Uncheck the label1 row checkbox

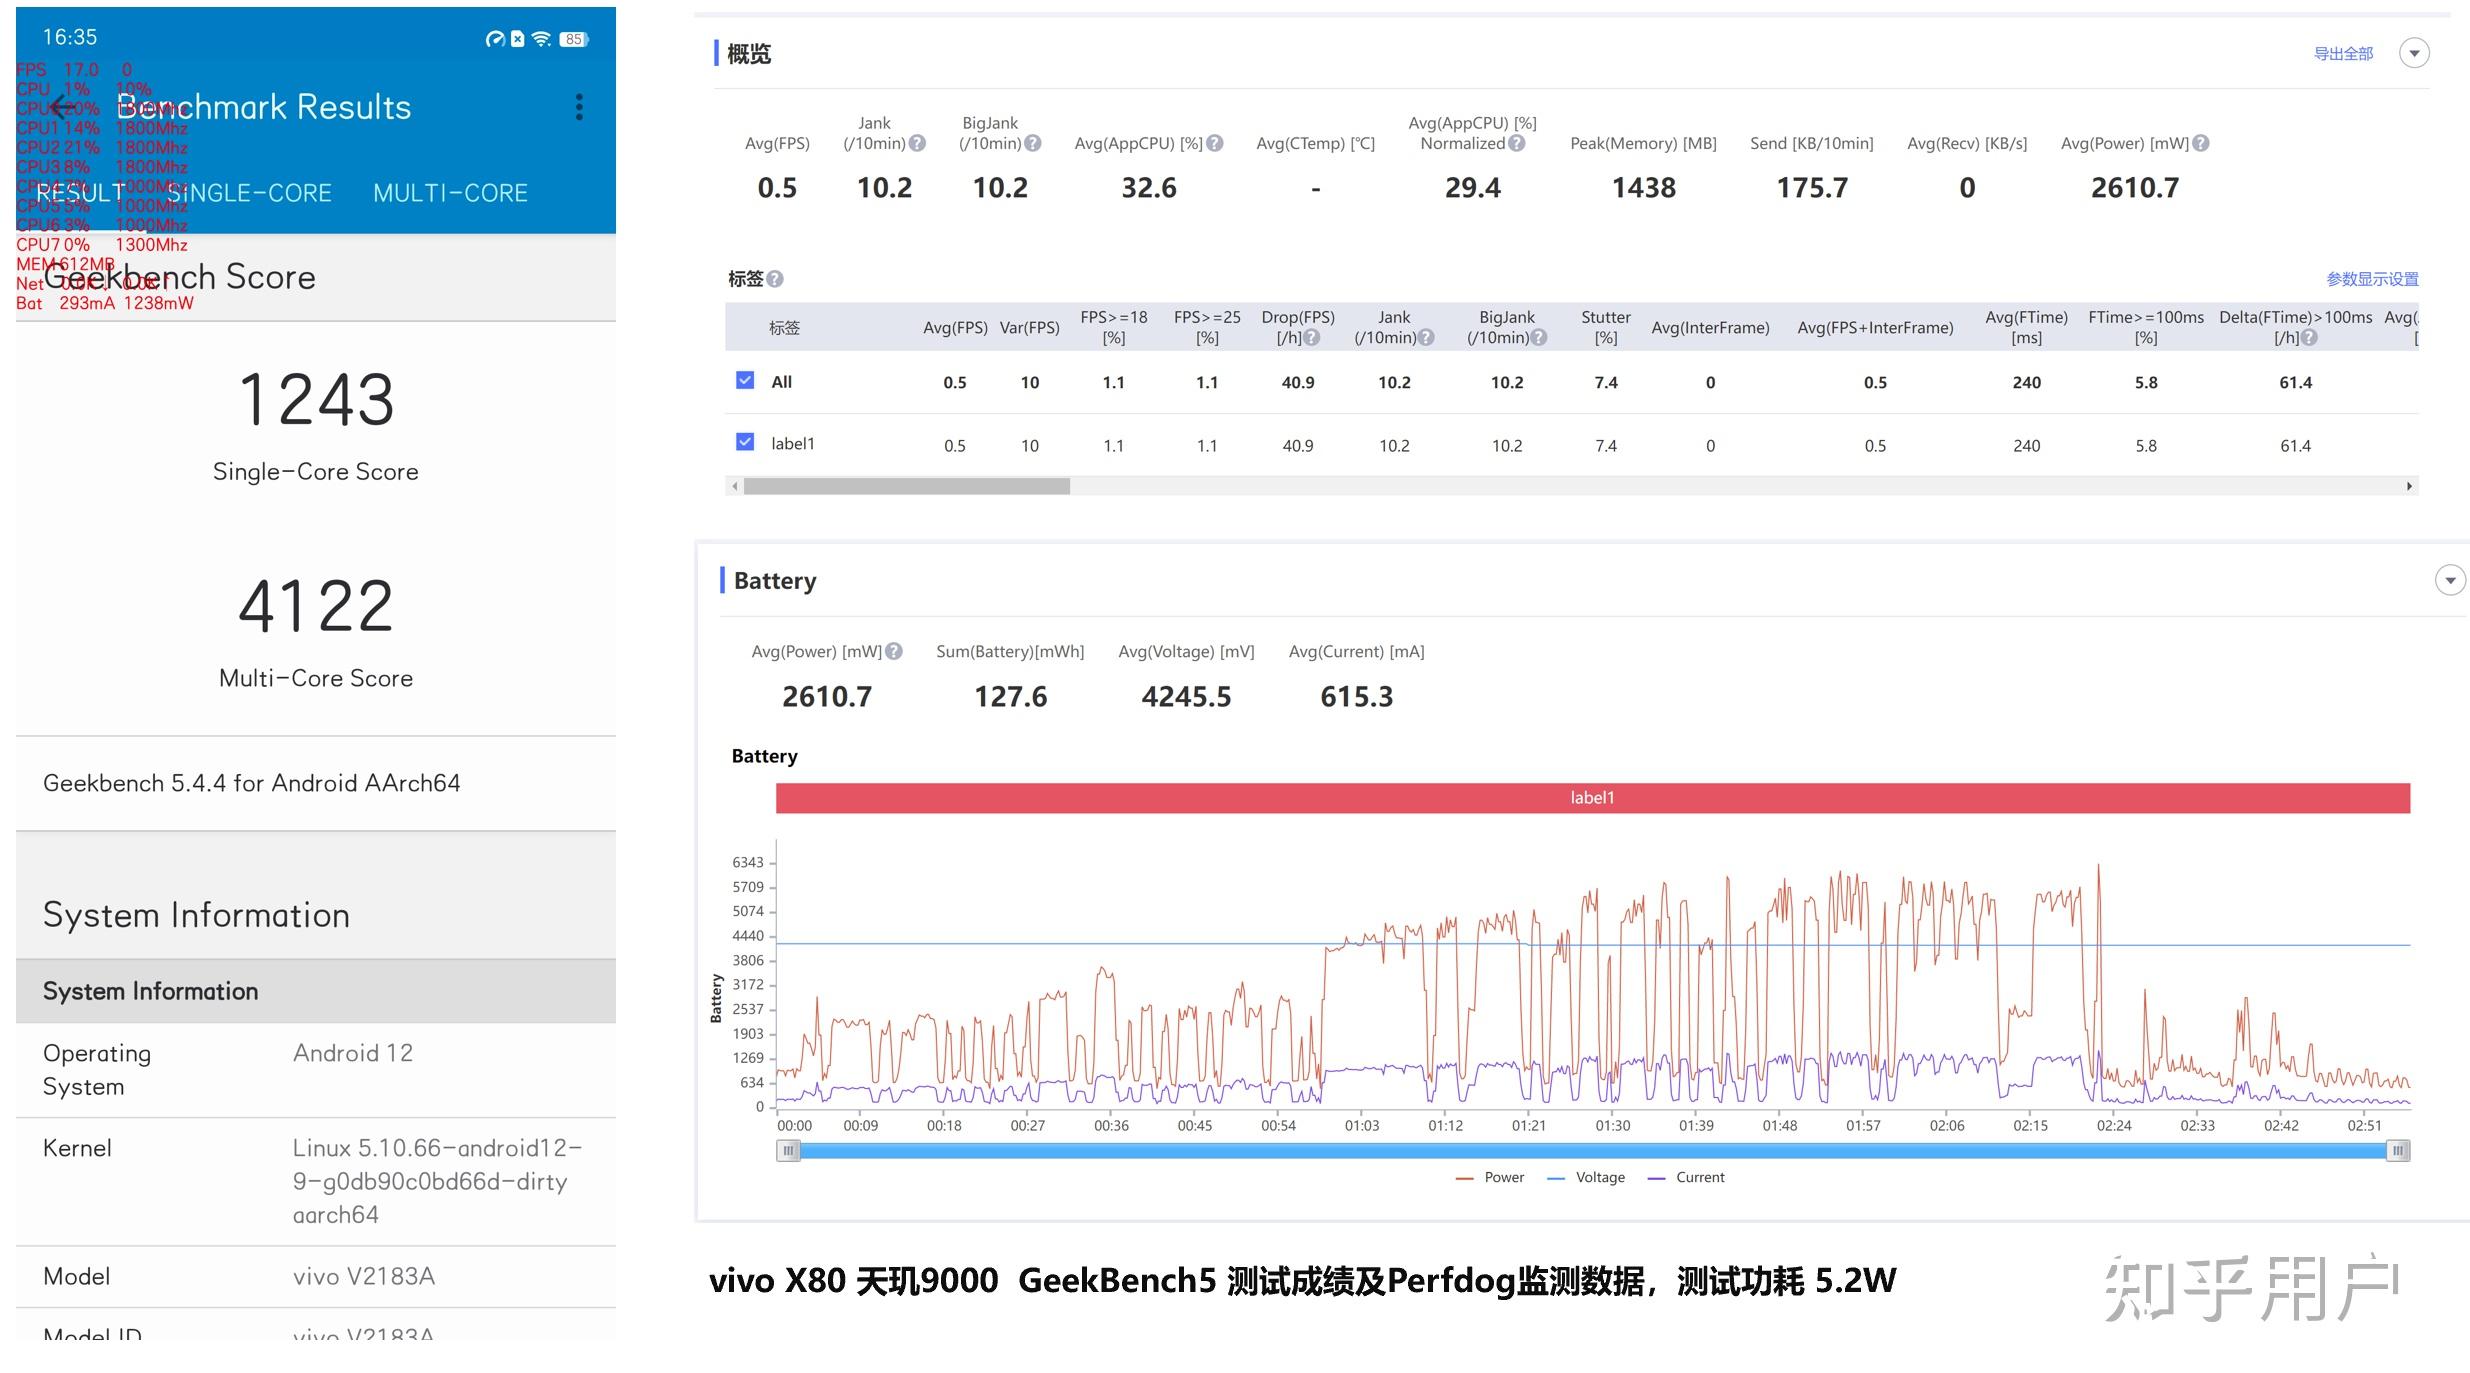745,442
